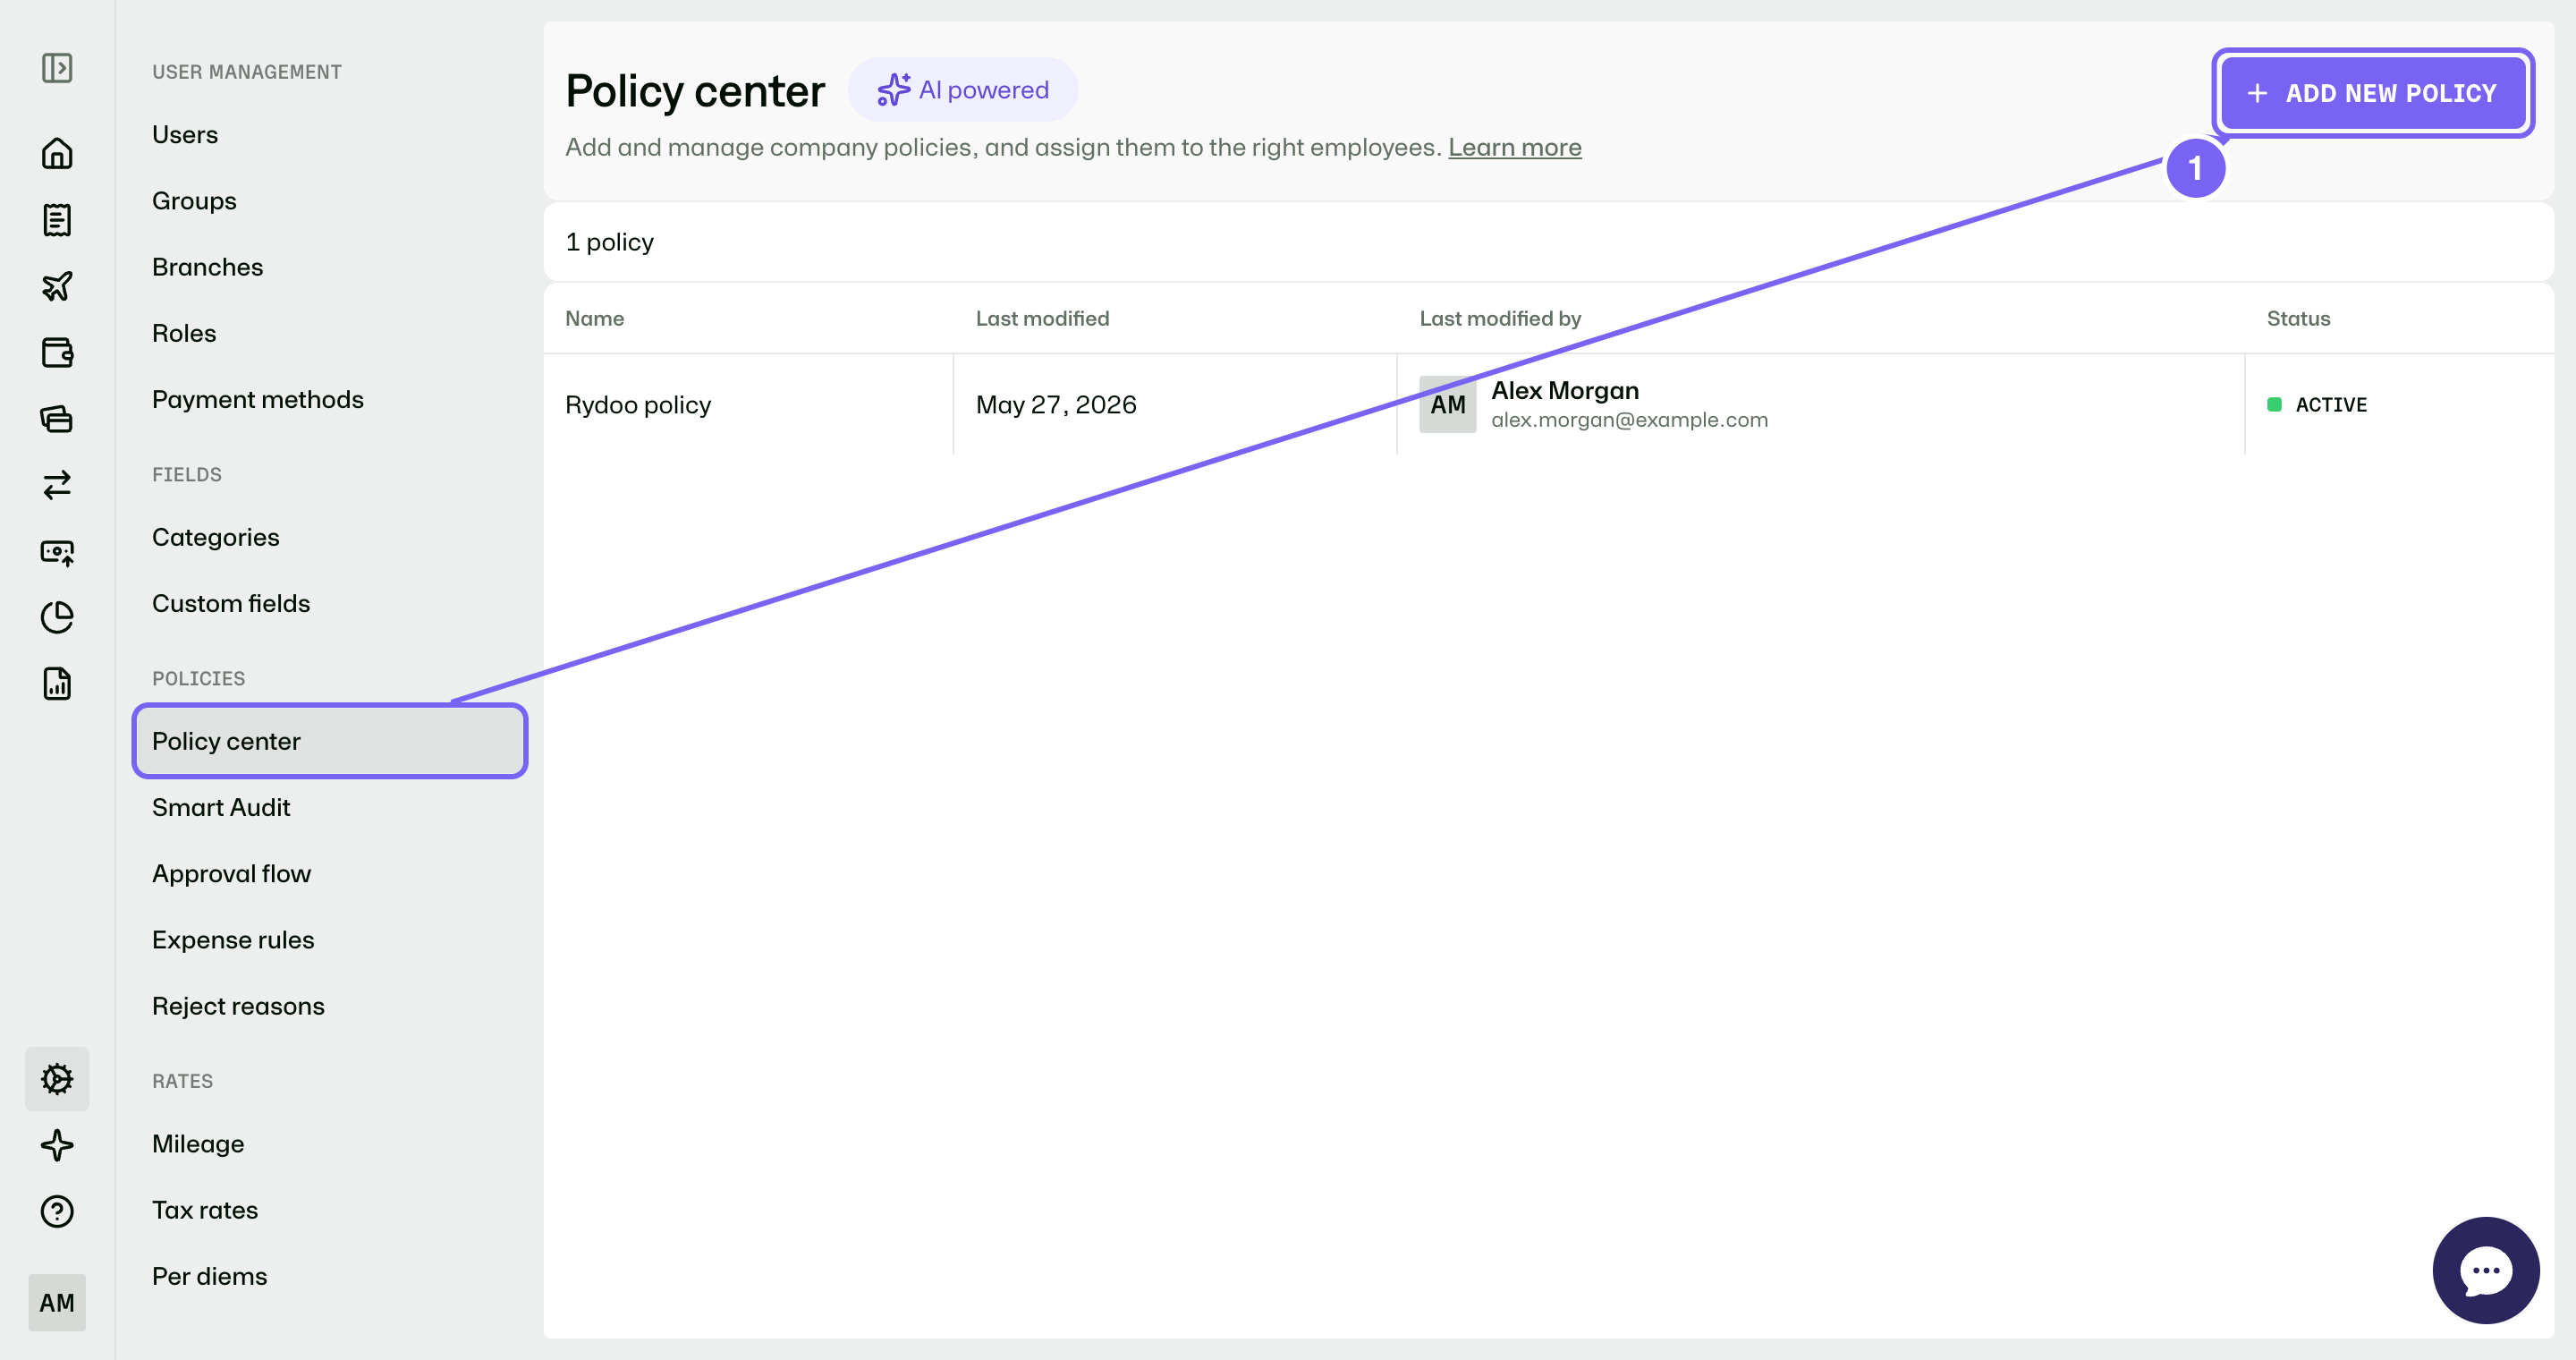Open Mileage rates page
The height and width of the screenshot is (1360, 2576).
point(198,1144)
